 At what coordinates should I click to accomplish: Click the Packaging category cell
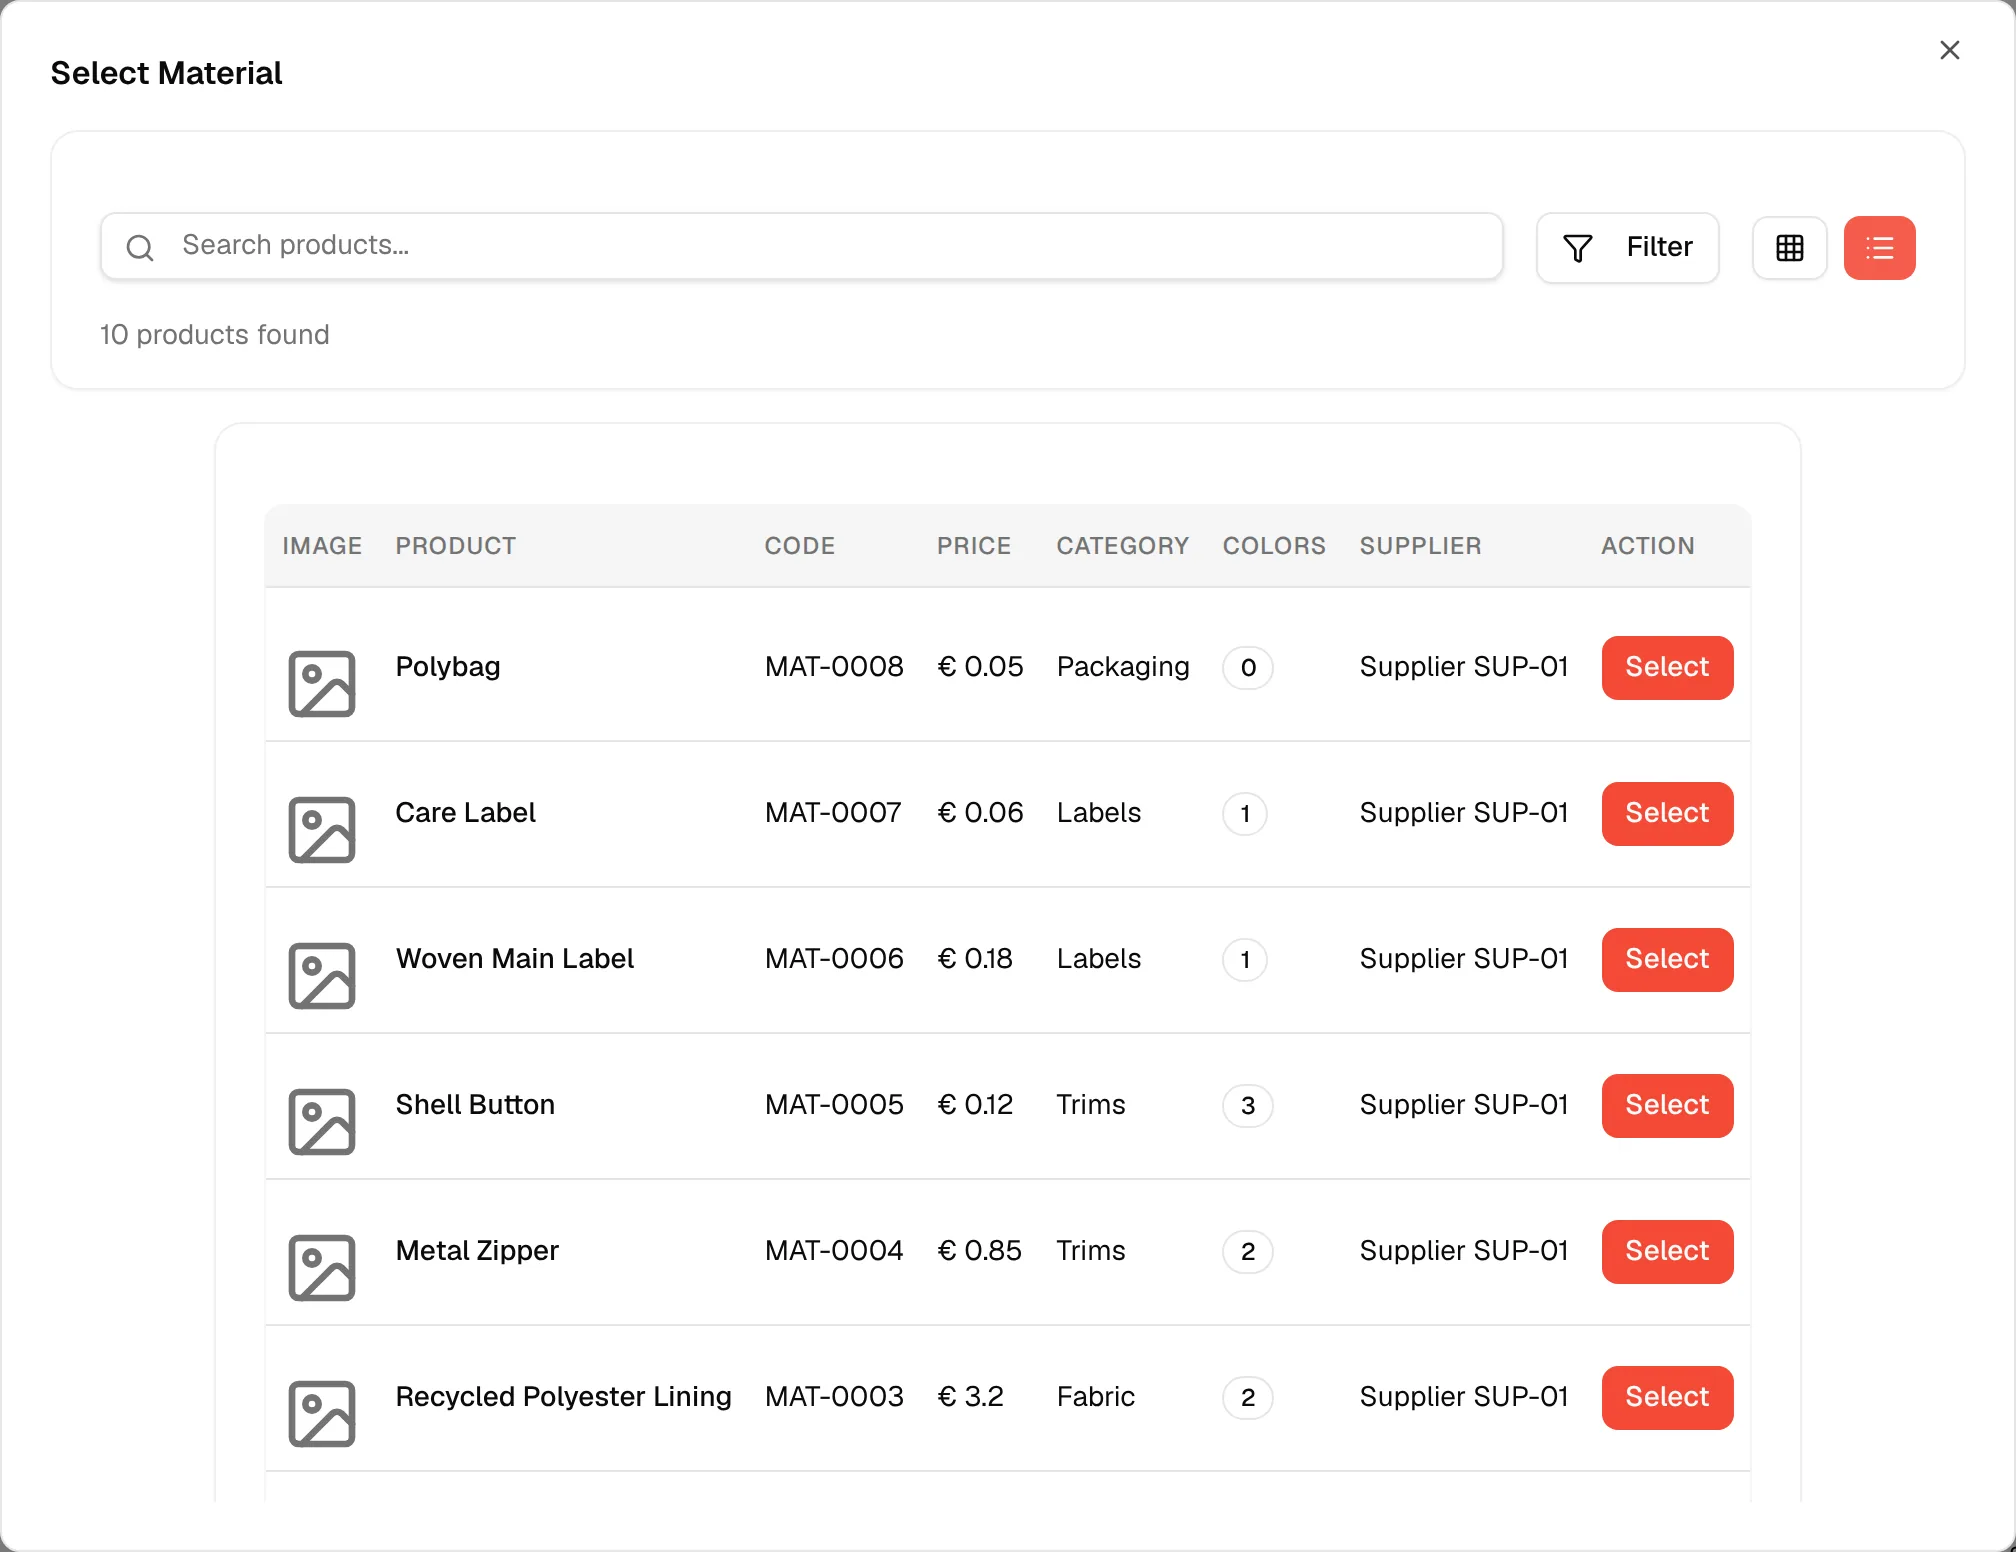(x=1123, y=667)
